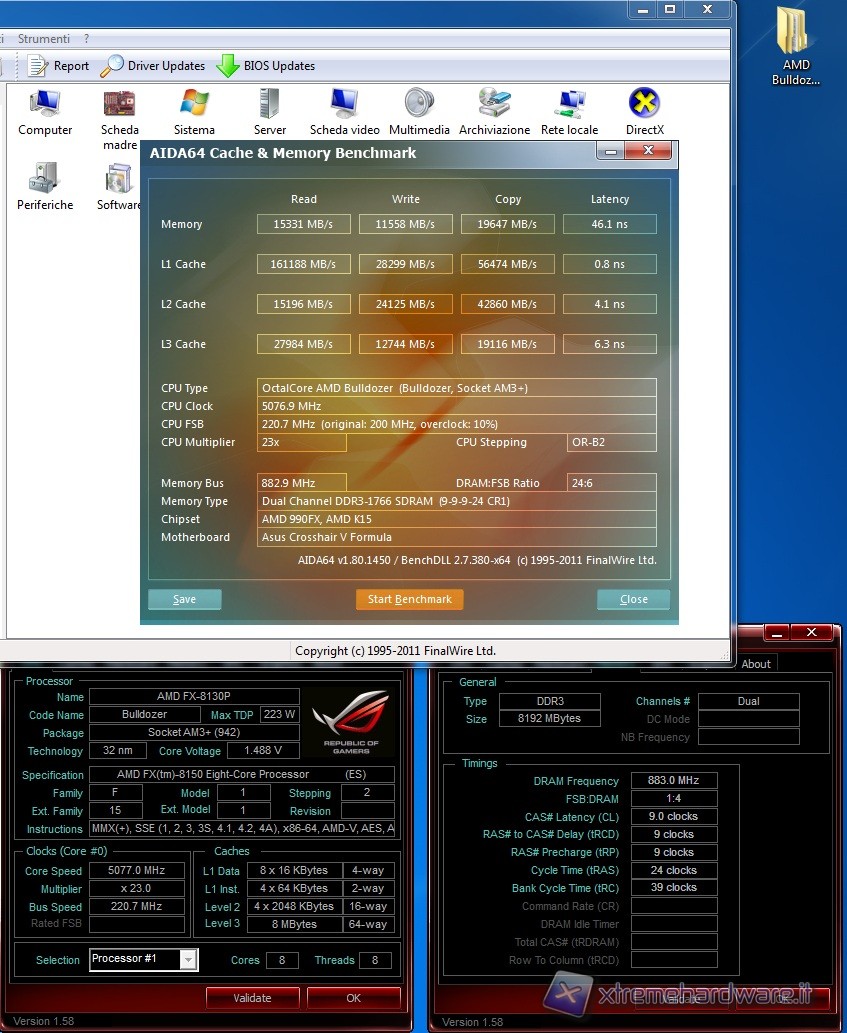Open the Archiviazione storage icon

[x=494, y=104]
